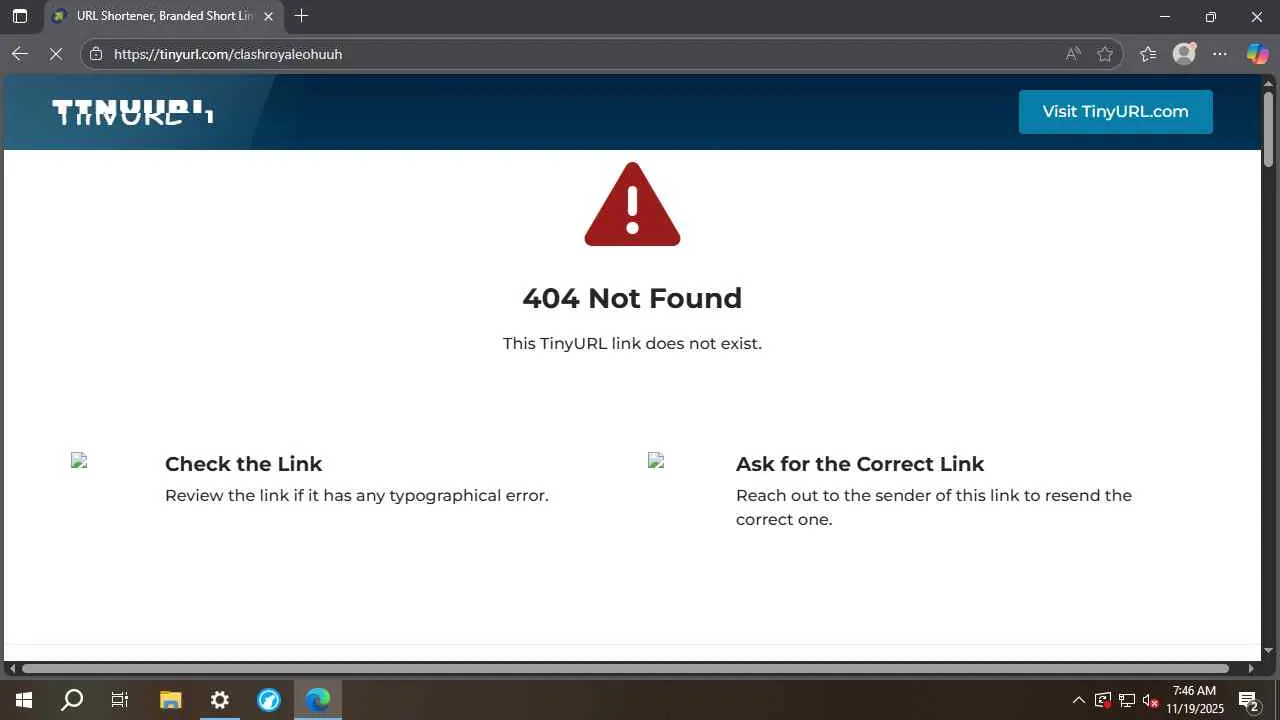The height and width of the screenshot is (720, 1280).
Task: Open the Settings gear app on taskbar
Action: pos(220,700)
